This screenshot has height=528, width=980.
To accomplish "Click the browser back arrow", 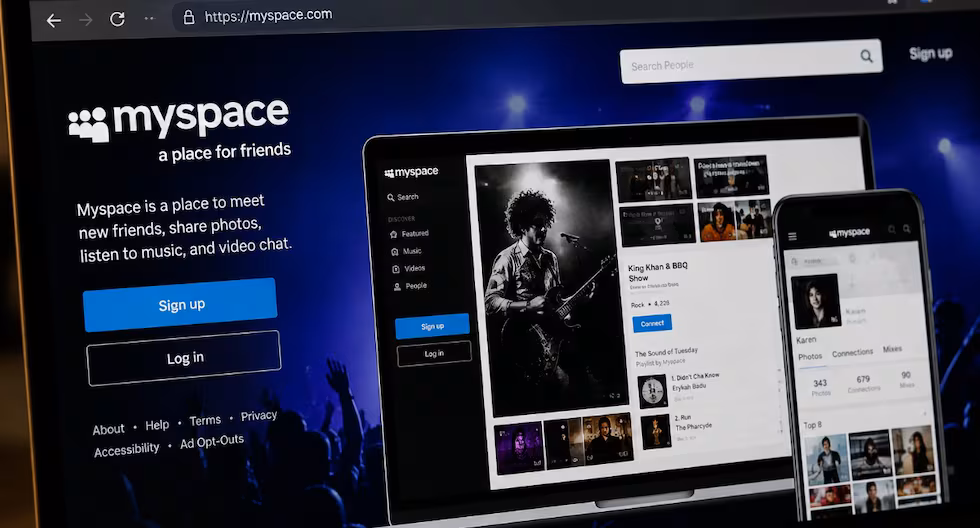I will pyautogui.click(x=54, y=21).
